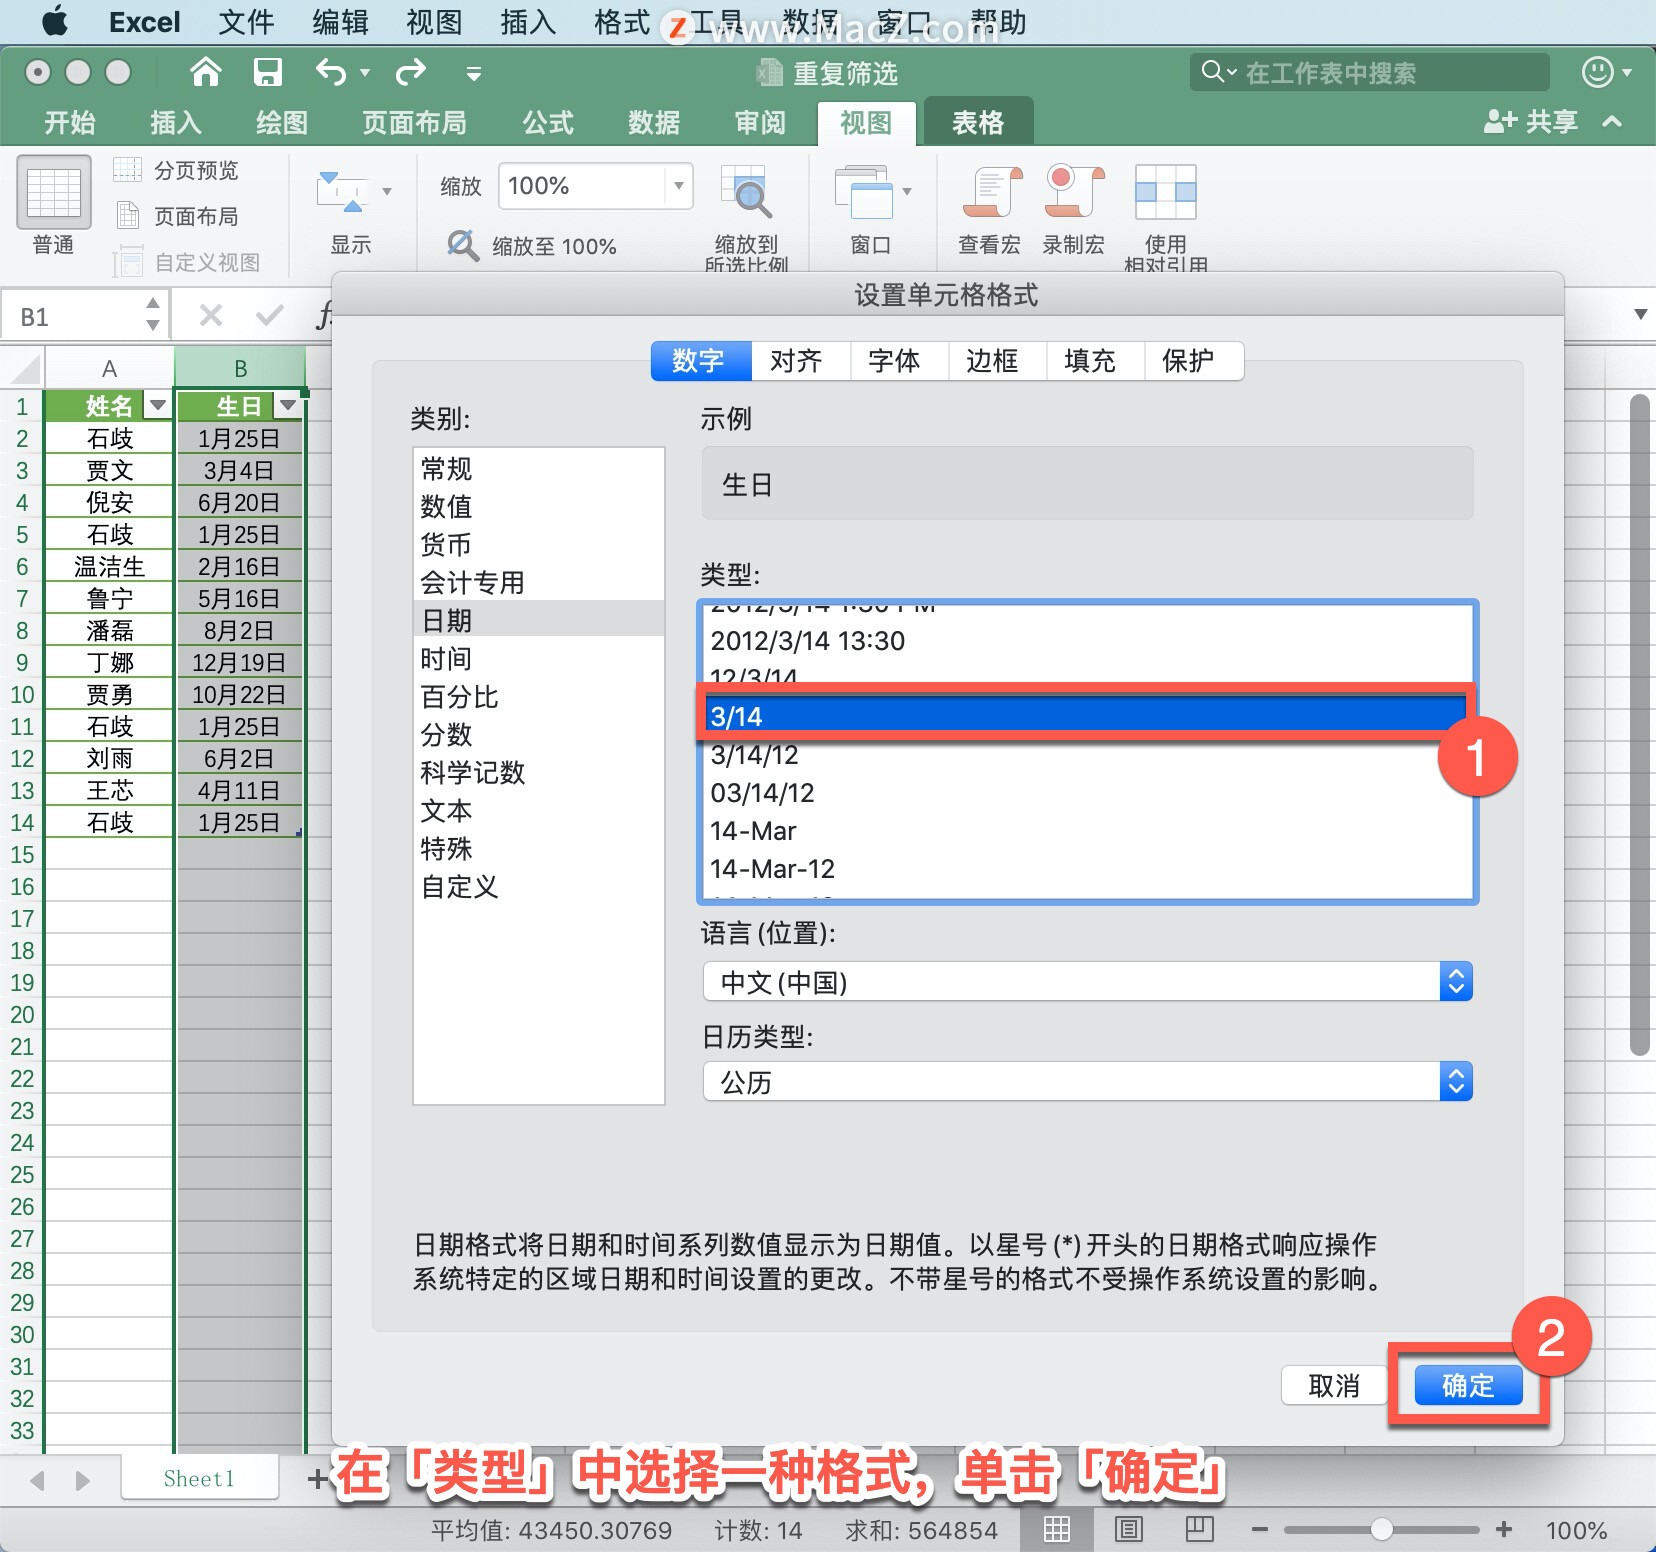The height and width of the screenshot is (1552, 1656).
Task: Click the 取消 cancel button
Action: pyautogui.click(x=1334, y=1386)
